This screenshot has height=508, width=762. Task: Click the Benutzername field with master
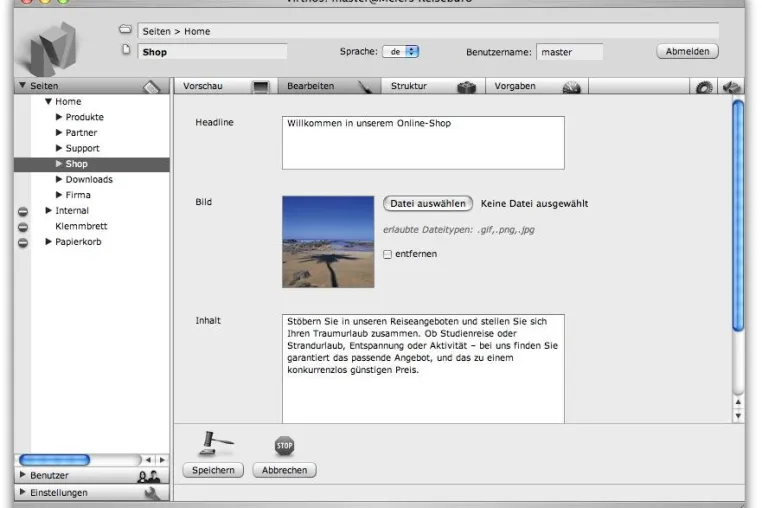(570, 52)
